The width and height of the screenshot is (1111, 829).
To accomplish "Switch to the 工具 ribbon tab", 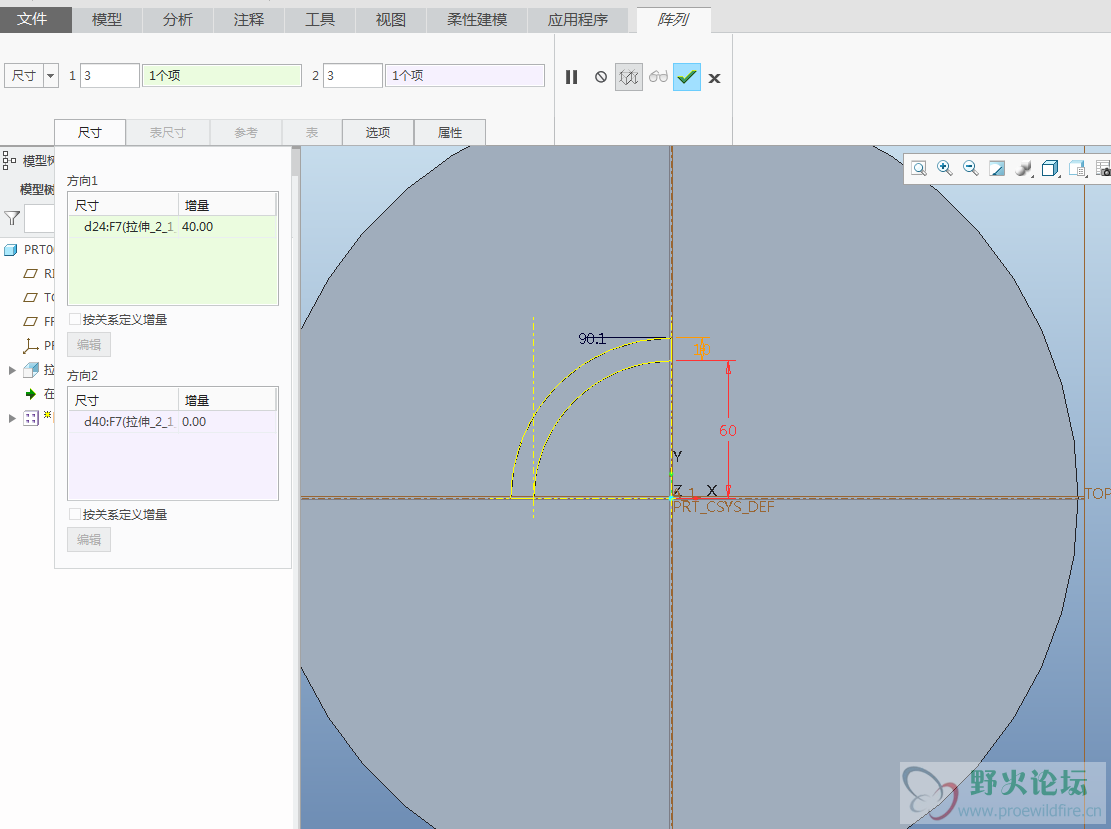I will pos(320,20).
